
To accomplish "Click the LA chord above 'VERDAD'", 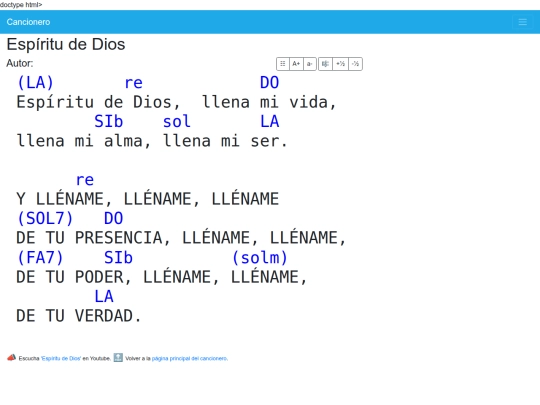I will coord(104,297).
